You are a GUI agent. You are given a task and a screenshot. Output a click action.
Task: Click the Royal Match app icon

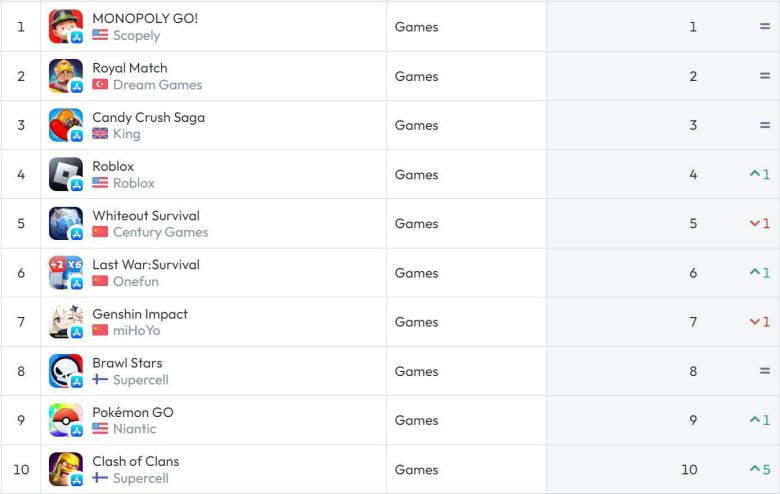(65, 76)
